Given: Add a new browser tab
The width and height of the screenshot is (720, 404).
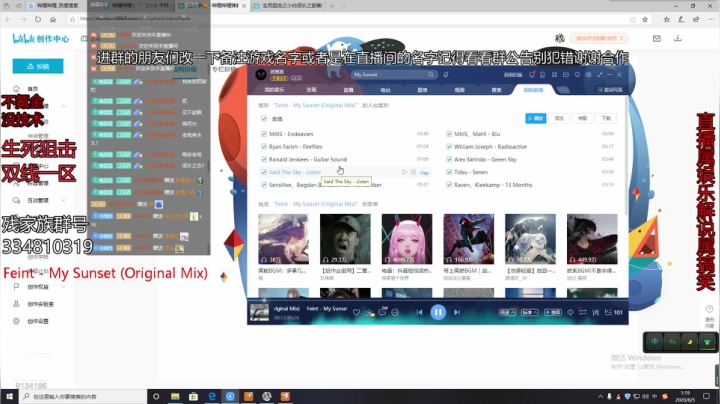Looking at the screenshot, I should (332, 6).
